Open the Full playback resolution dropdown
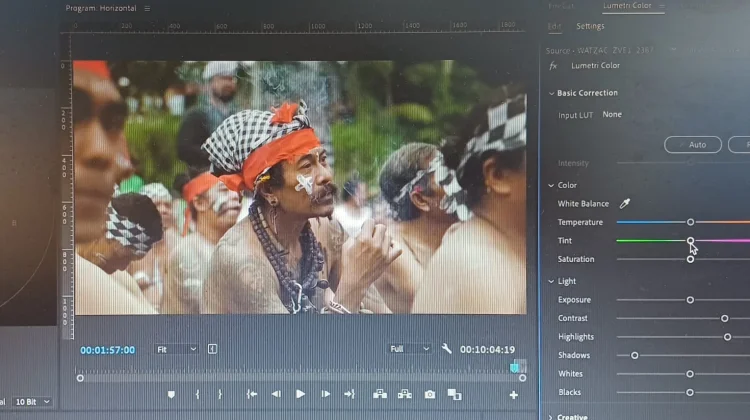Image resolution: width=750 pixels, height=420 pixels. (x=409, y=349)
